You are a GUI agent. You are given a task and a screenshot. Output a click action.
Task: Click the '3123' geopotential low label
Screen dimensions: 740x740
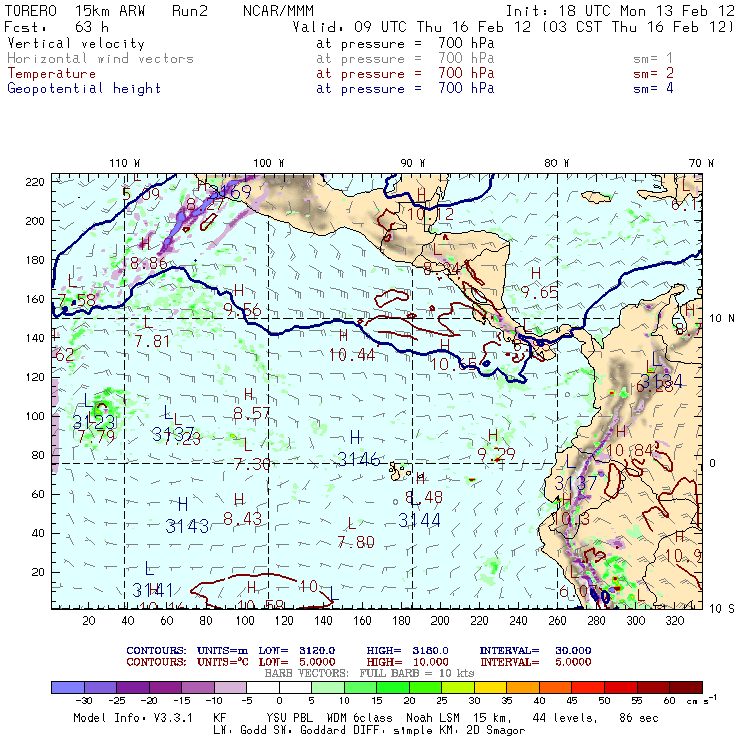[94, 422]
